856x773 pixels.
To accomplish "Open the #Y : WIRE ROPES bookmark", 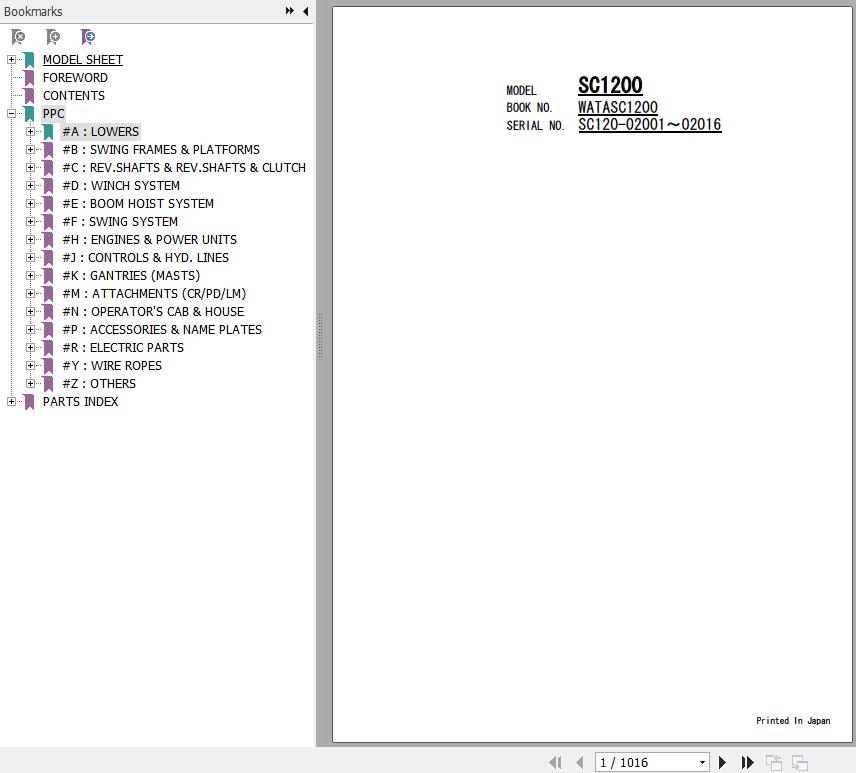I will coord(112,366).
